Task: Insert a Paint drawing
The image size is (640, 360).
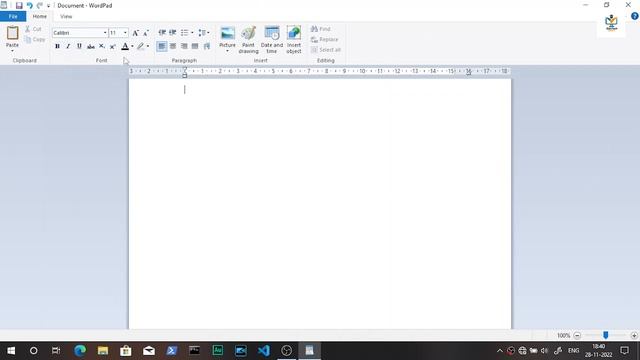Action: (x=248, y=40)
